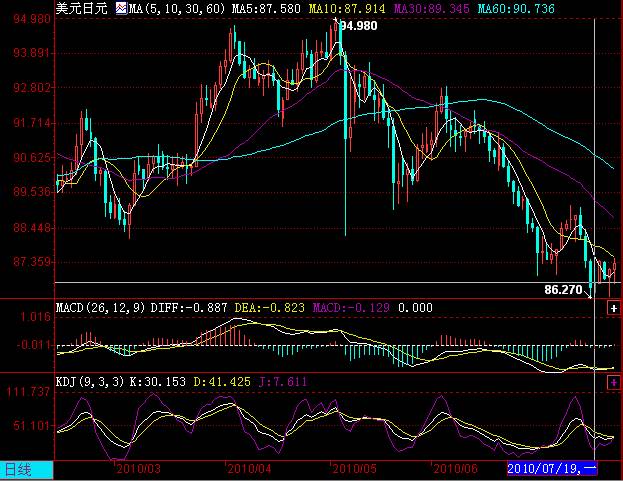Click the 88.448 price axis label
This screenshot has height=481, width=623.
32,228
